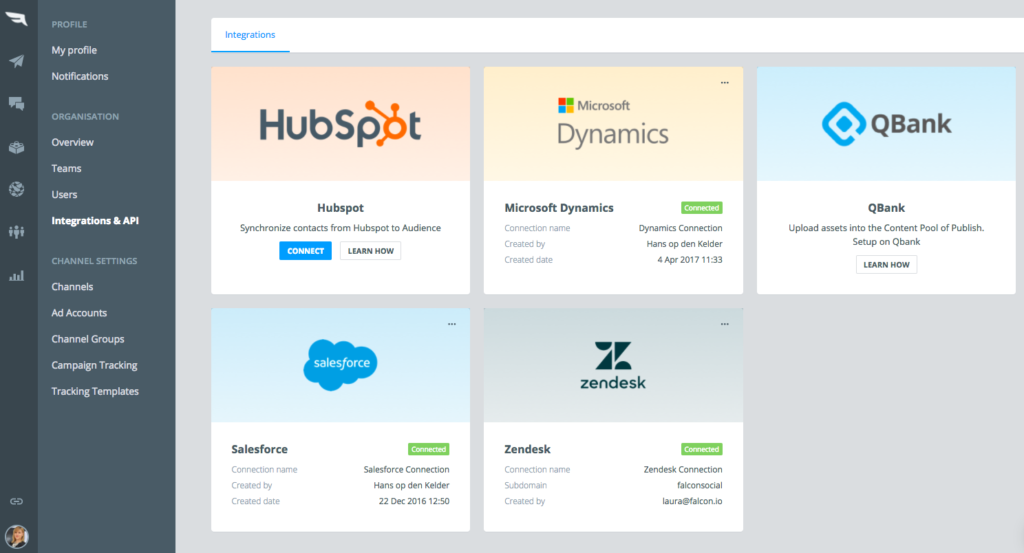Click the Falcon logo in the sidebar
The width and height of the screenshot is (1024, 553).
pyautogui.click(x=16, y=18)
